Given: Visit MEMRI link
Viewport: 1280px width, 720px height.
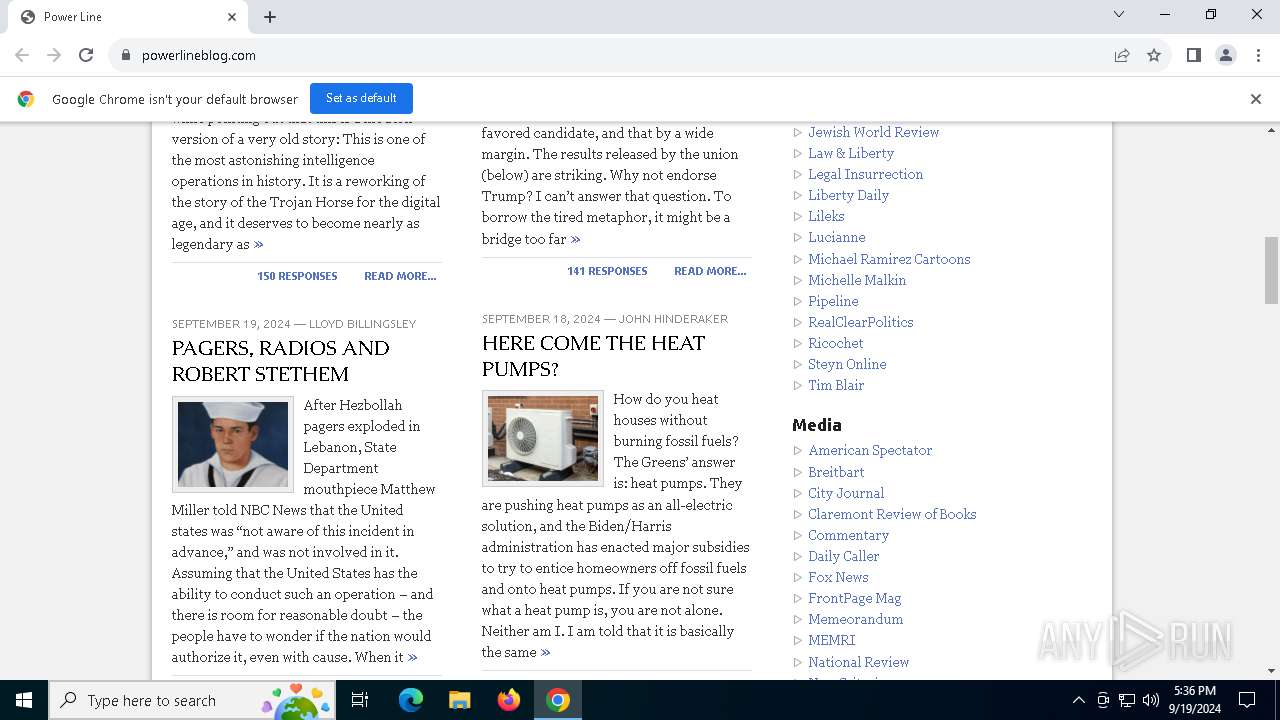Looking at the screenshot, I should 832,640.
